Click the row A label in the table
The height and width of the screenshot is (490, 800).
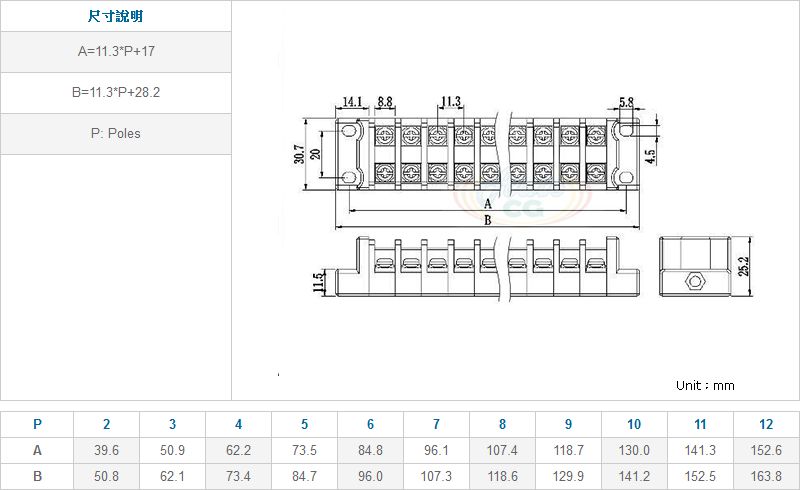37,450
